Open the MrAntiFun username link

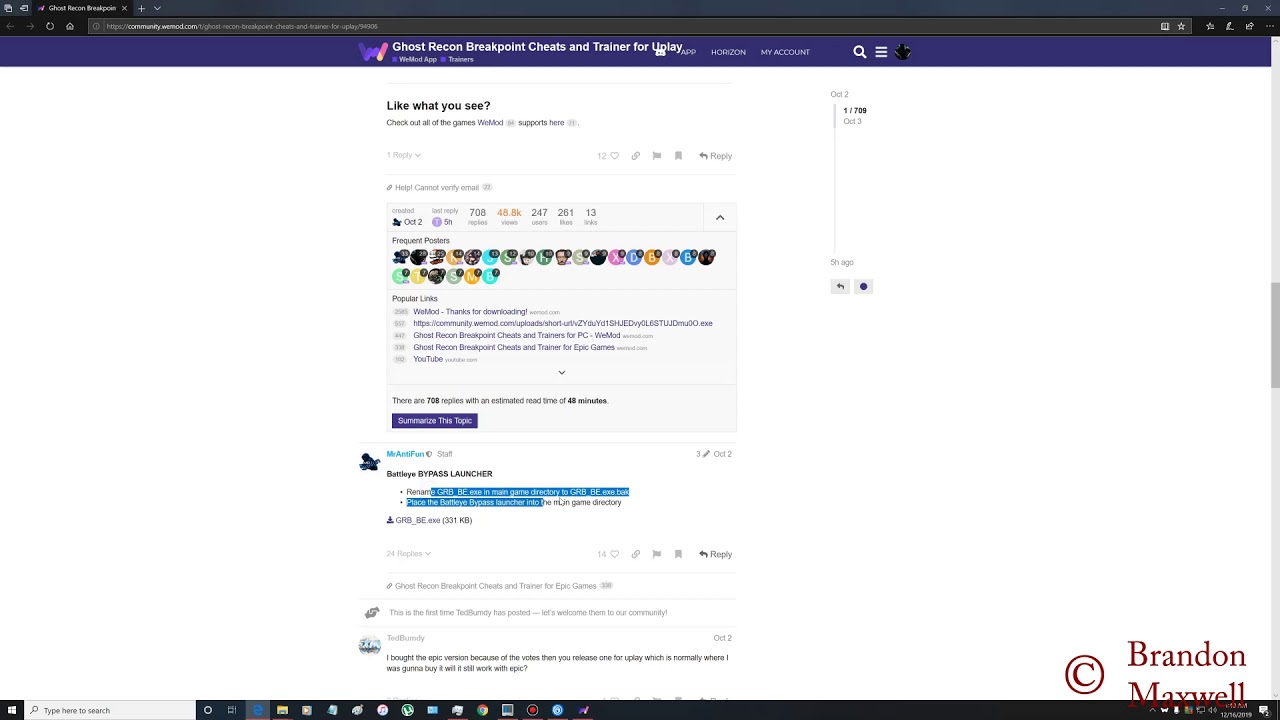pyautogui.click(x=405, y=454)
